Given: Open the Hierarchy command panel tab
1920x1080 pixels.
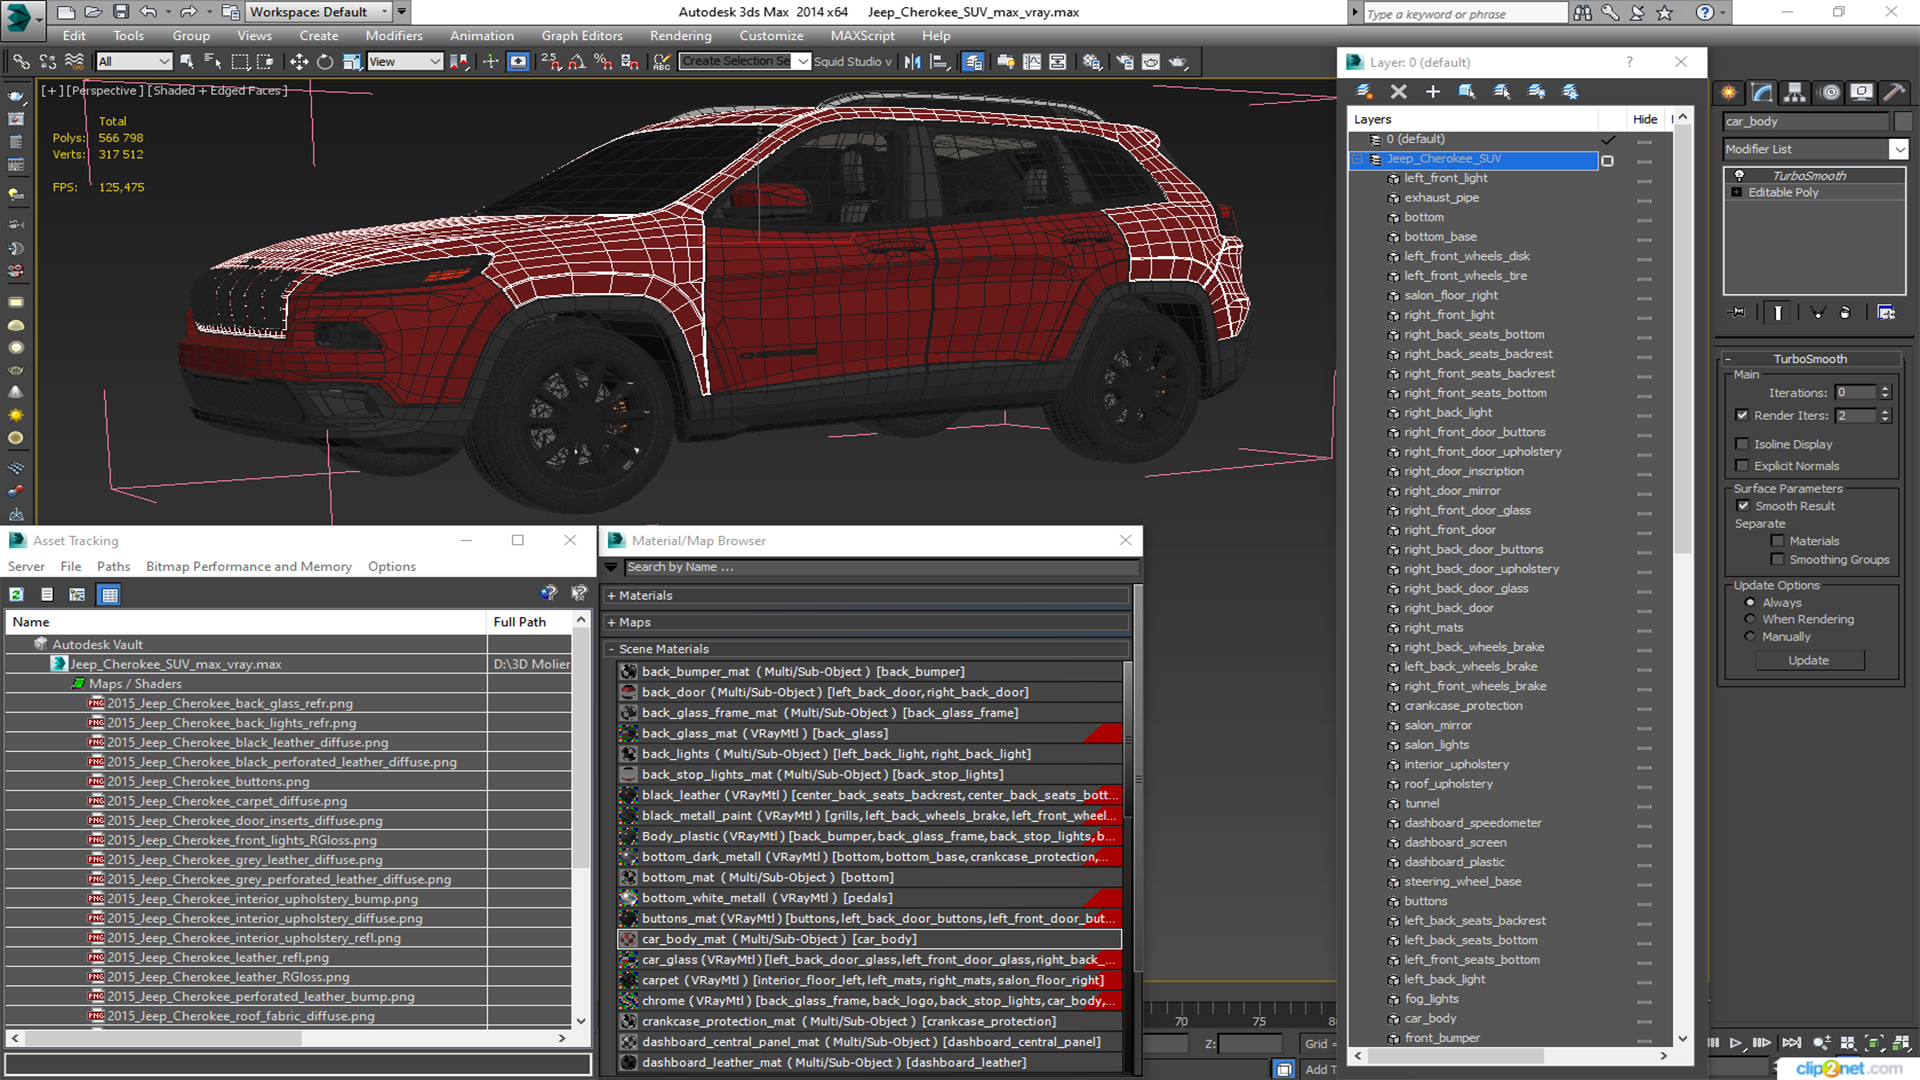Looking at the screenshot, I should click(1795, 92).
